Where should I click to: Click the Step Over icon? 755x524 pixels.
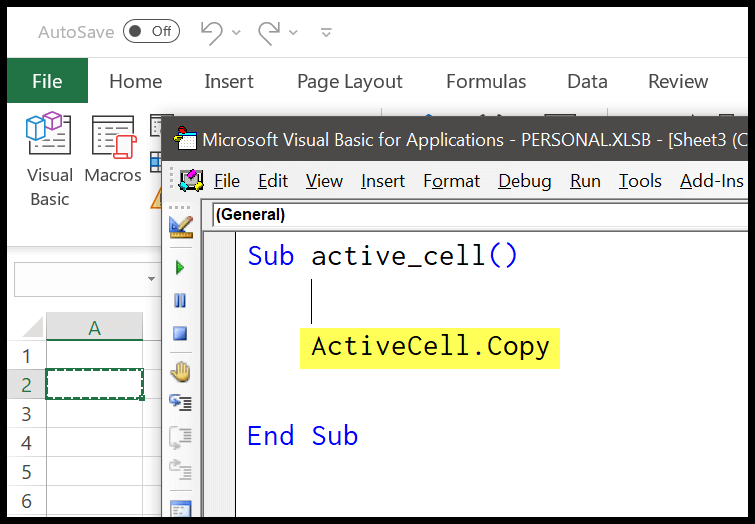click(x=181, y=438)
